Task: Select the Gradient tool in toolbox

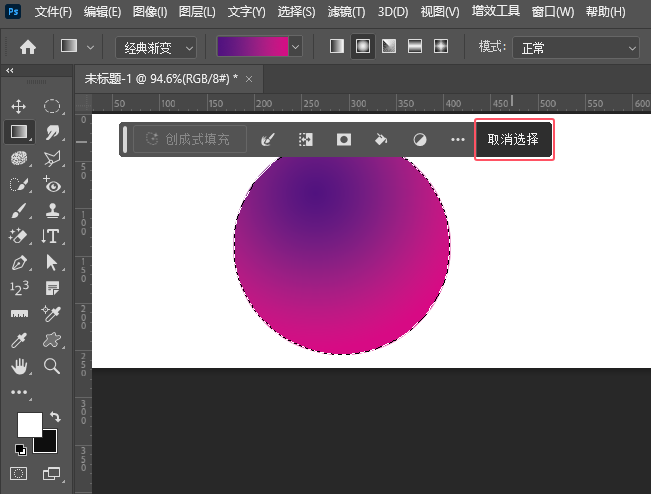Action: click(19, 132)
